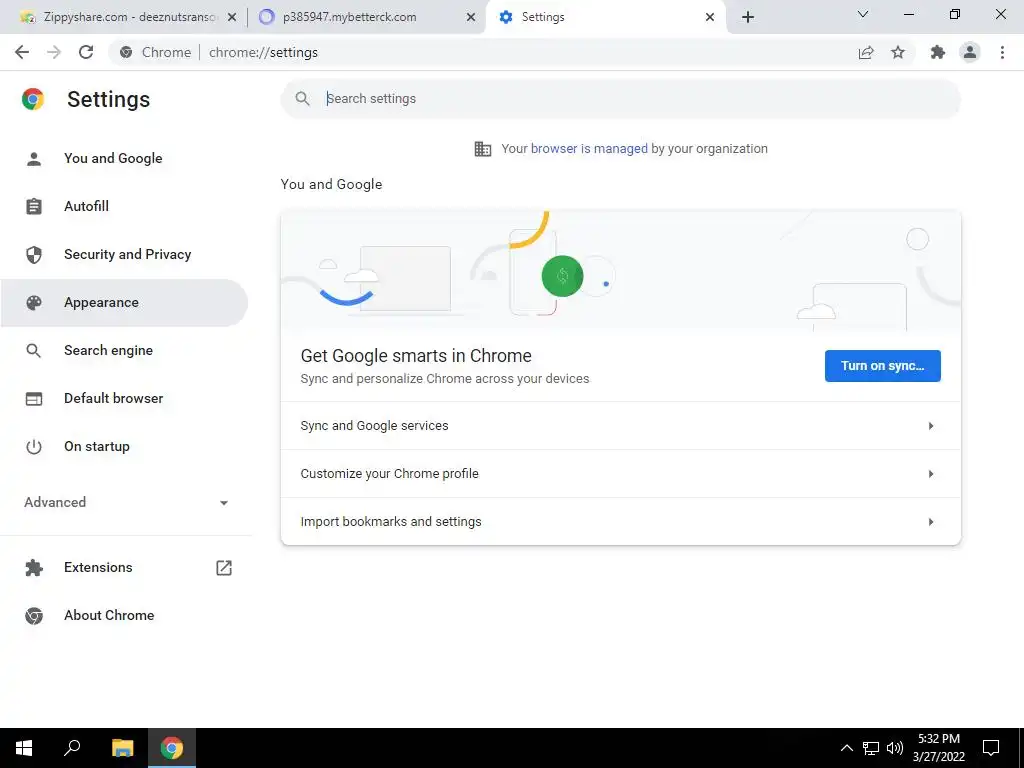Open a new tab with plus button

[748, 17]
